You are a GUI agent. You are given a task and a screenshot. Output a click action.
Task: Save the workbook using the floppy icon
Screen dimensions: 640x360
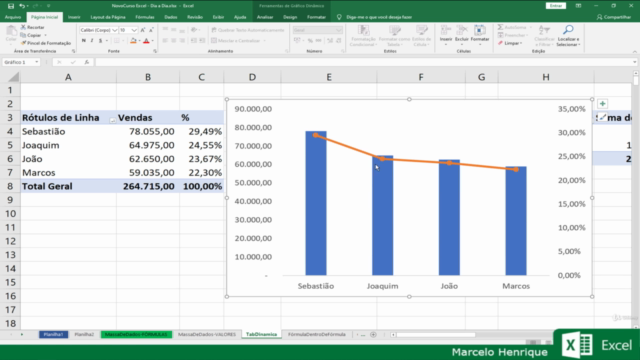click(x=11, y=6)
